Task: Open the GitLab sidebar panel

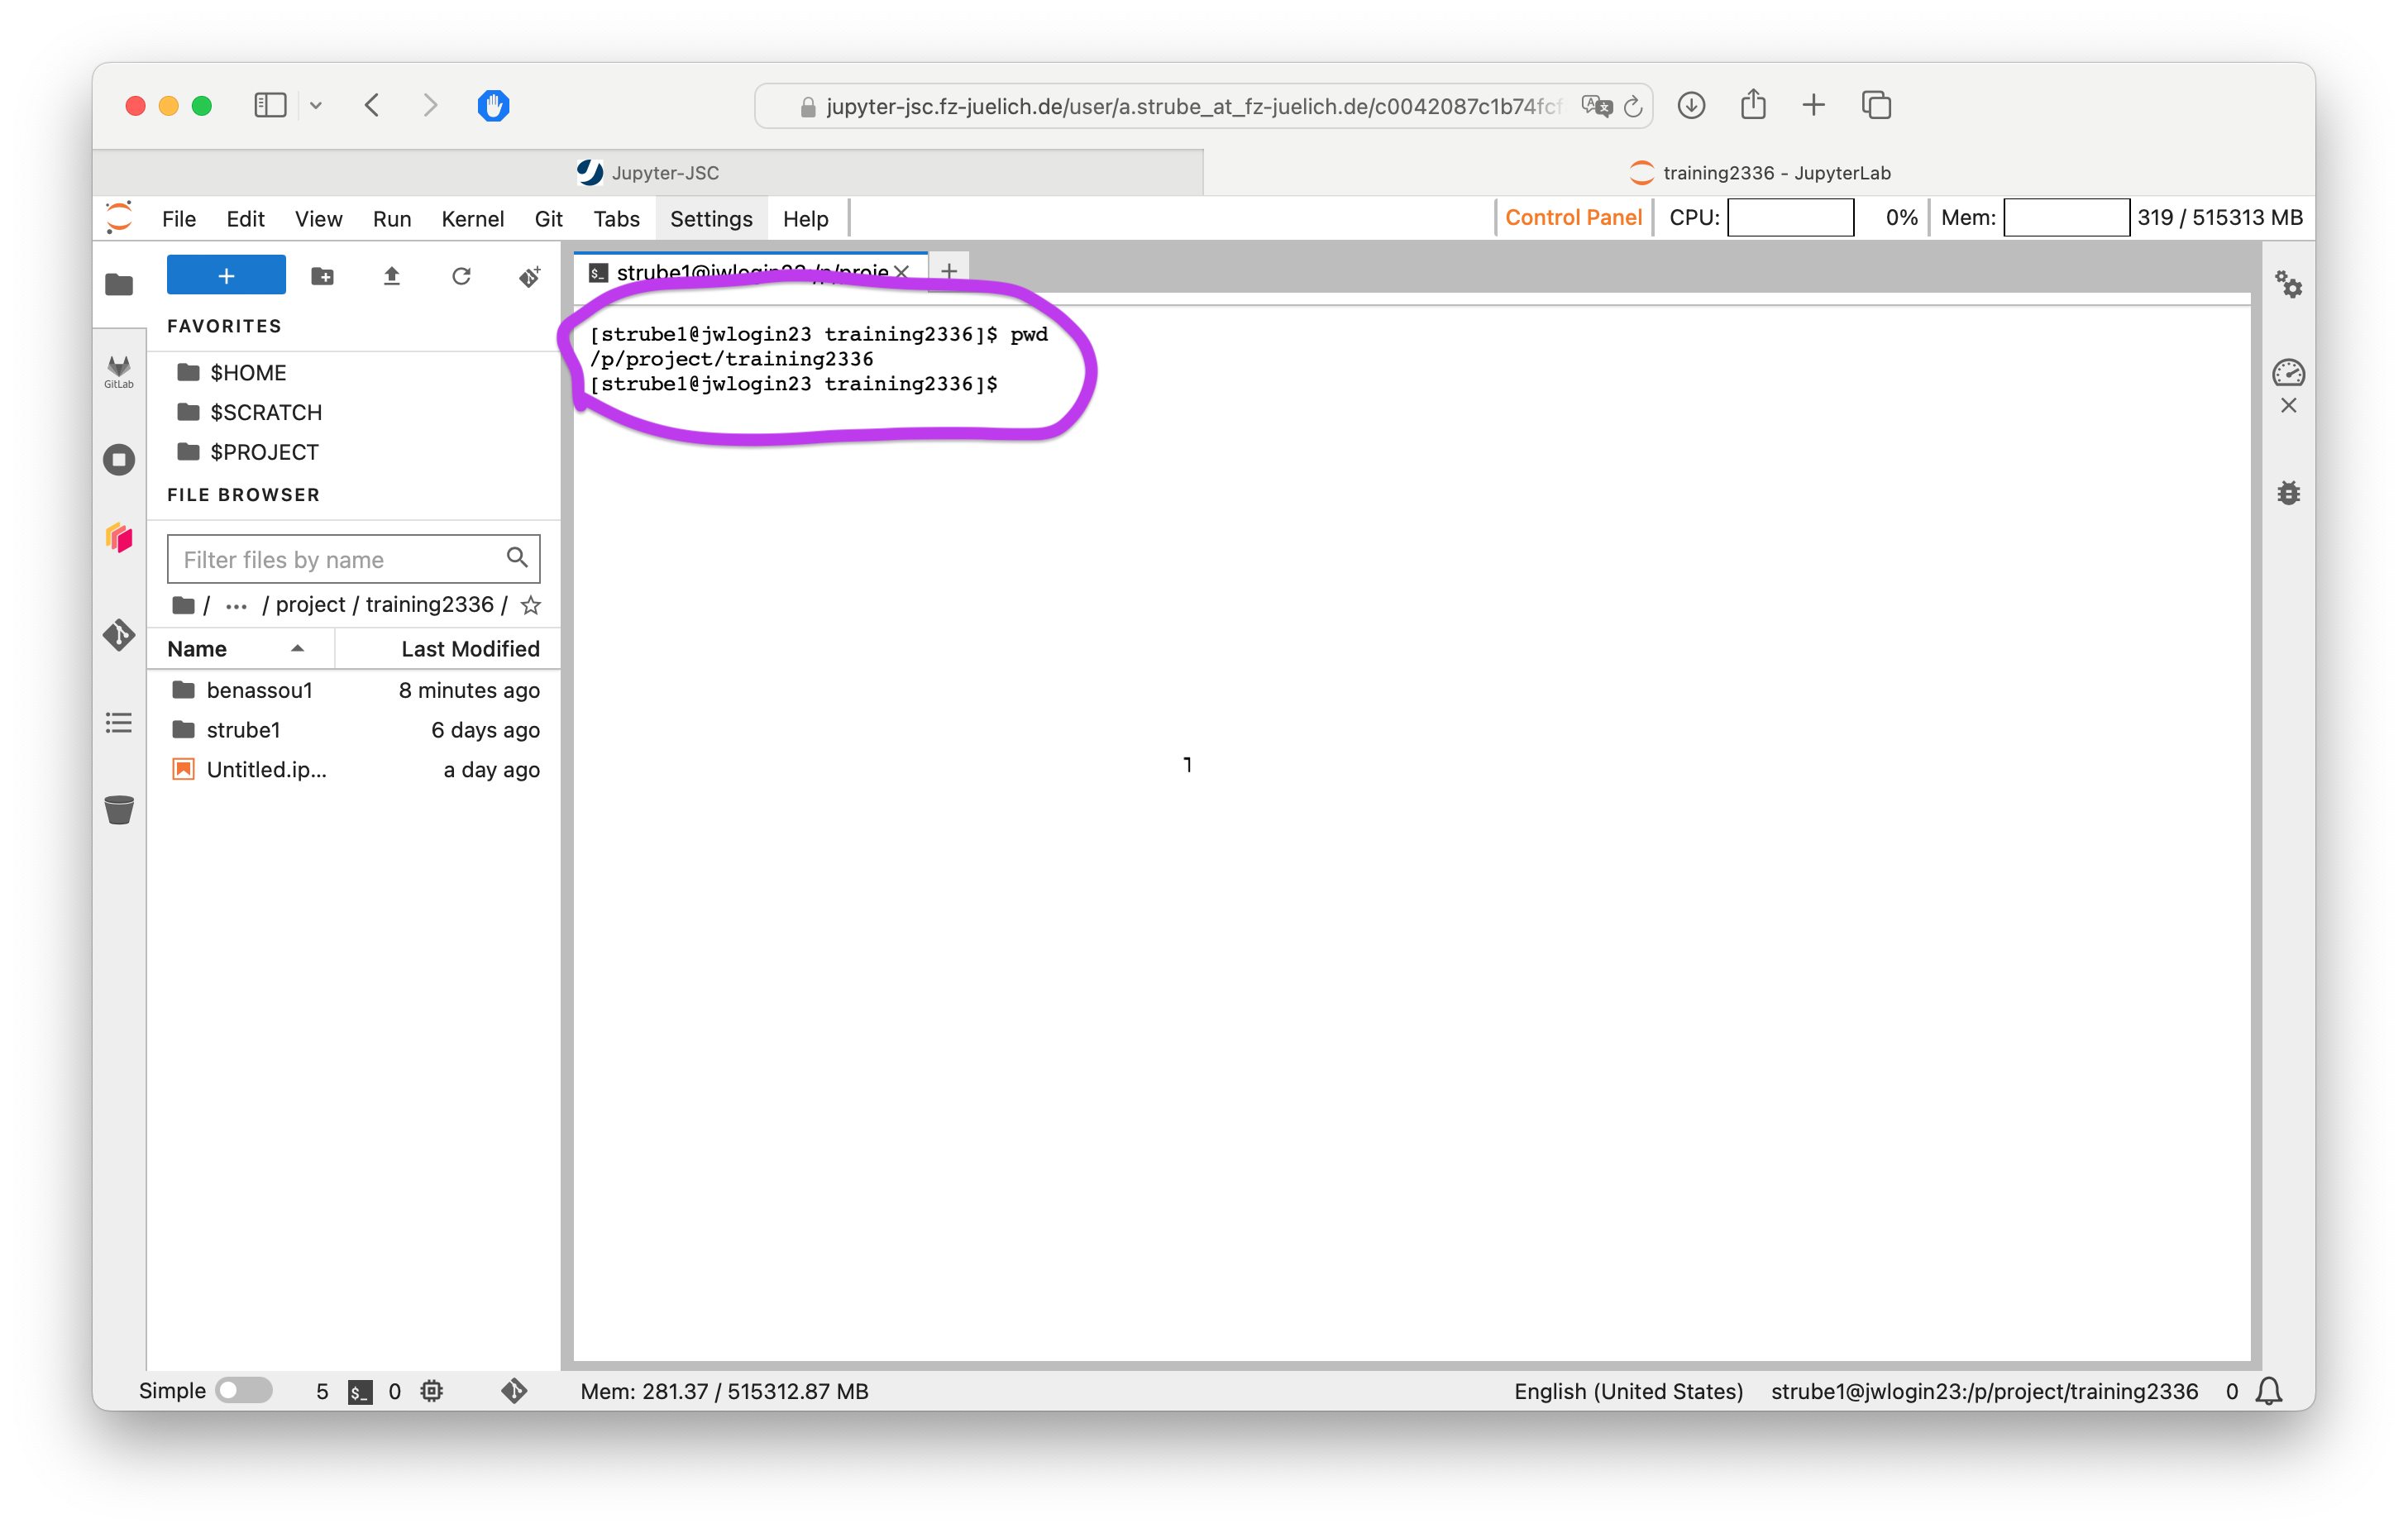Action: tap(119, 371)
